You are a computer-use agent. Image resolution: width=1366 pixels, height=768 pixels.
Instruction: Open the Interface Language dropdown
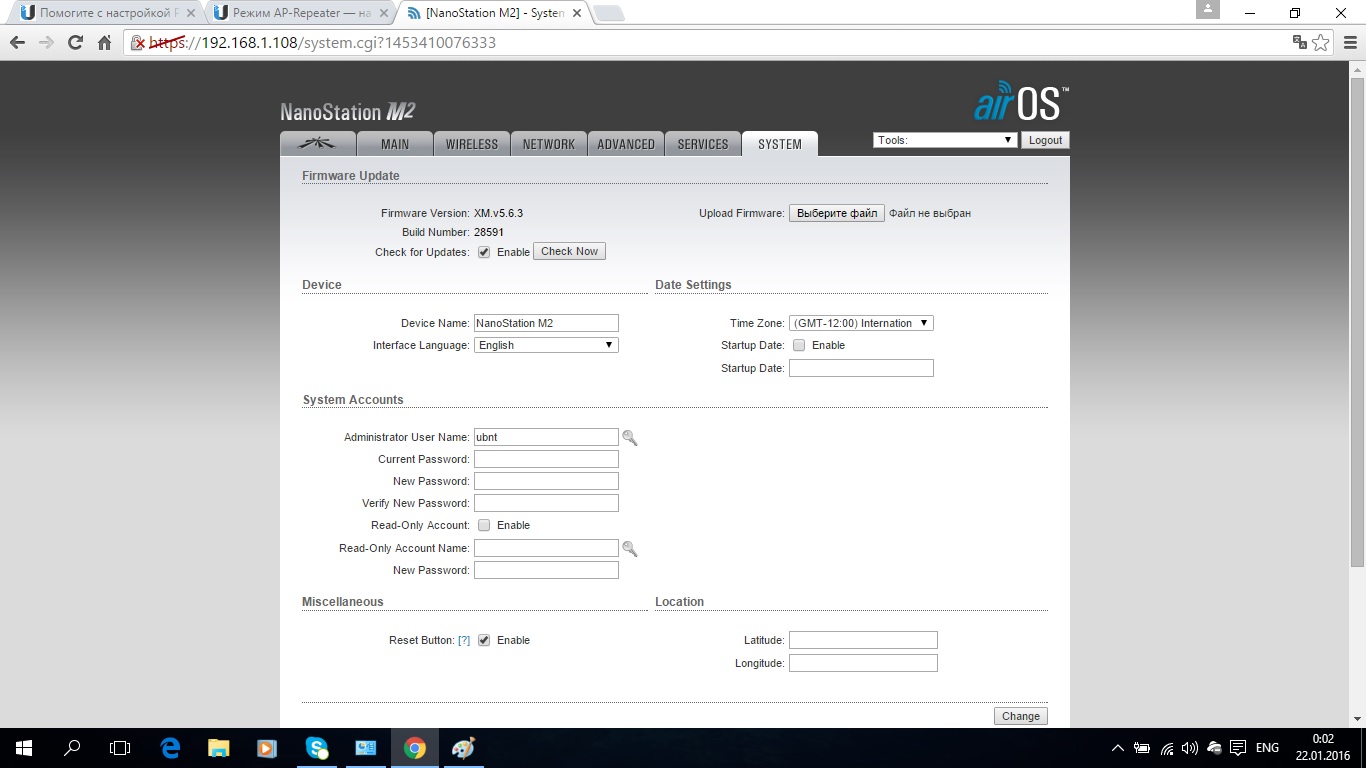pyautogui.click(x=546, y=345)
